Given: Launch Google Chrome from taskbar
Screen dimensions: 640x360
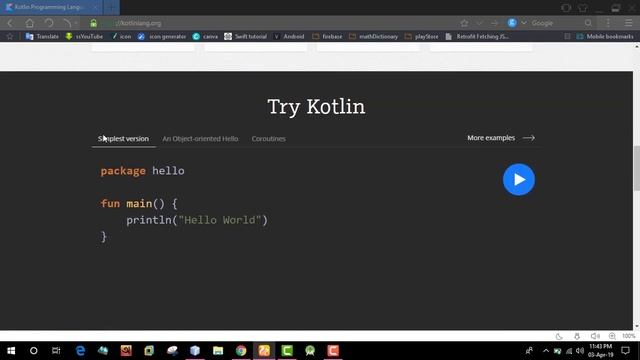Looking at the screenshot, I should pos(241,351).
